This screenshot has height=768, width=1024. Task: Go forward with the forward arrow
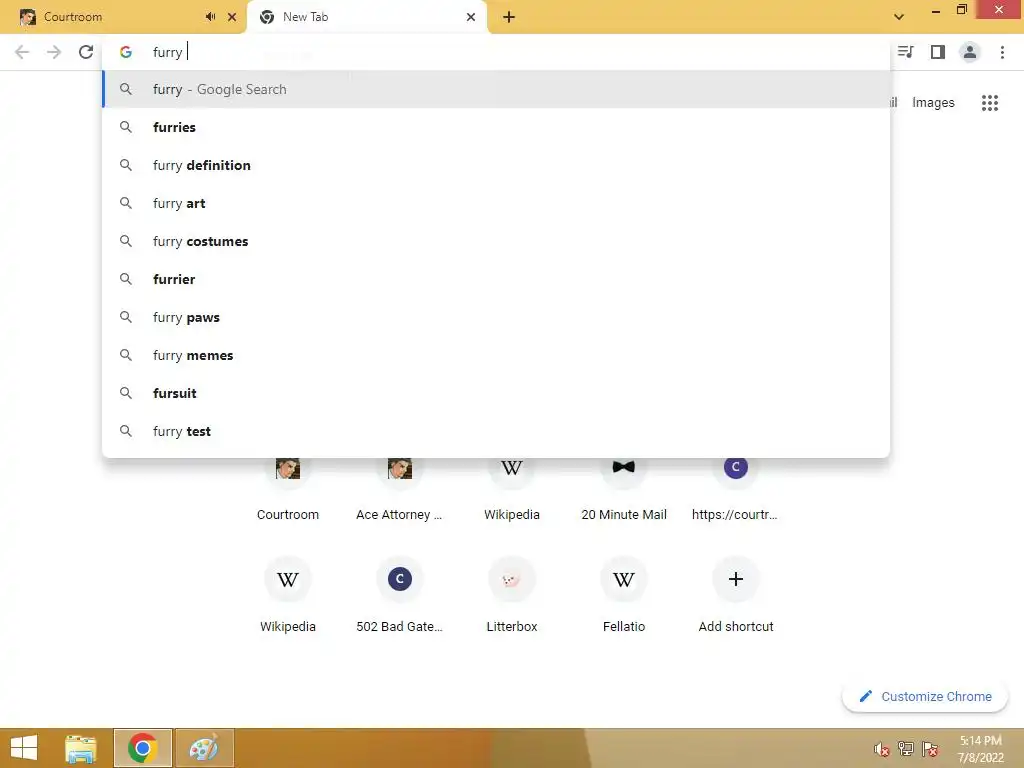click(54, 52)
